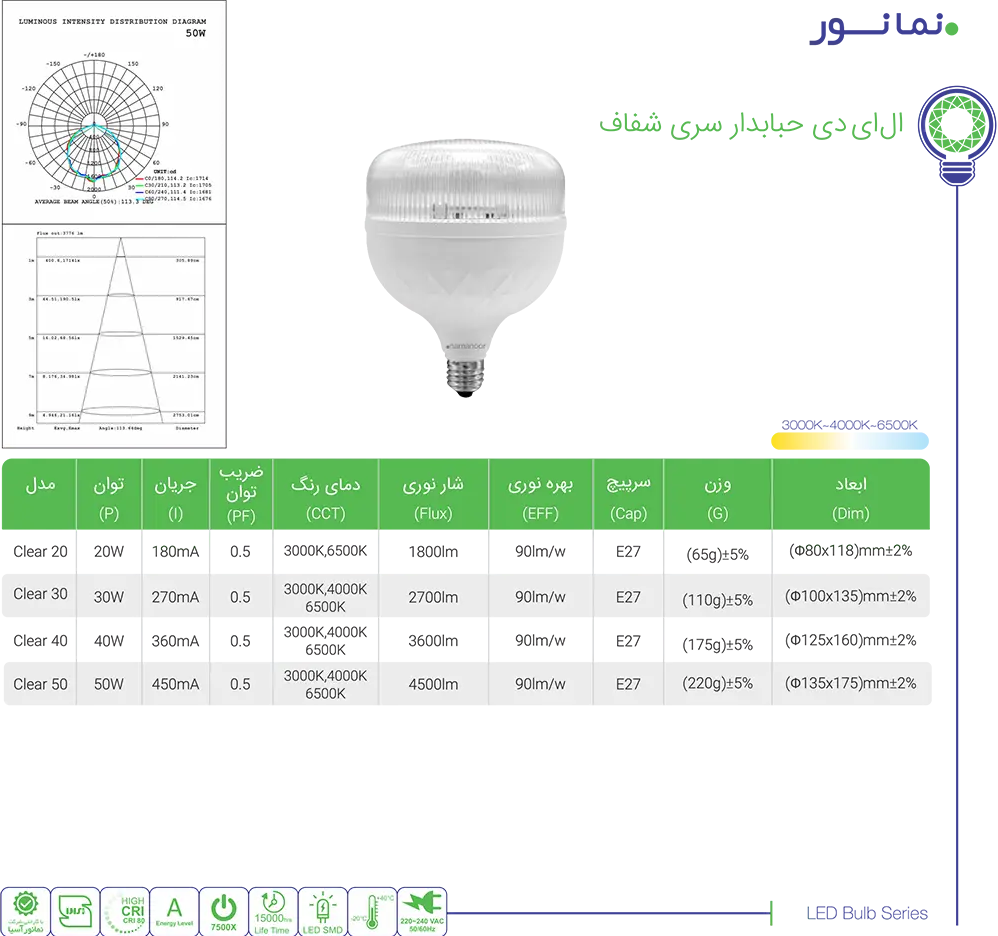Click the color temperature gradient bar
998x936 pixels.
(x=849, y=441)
